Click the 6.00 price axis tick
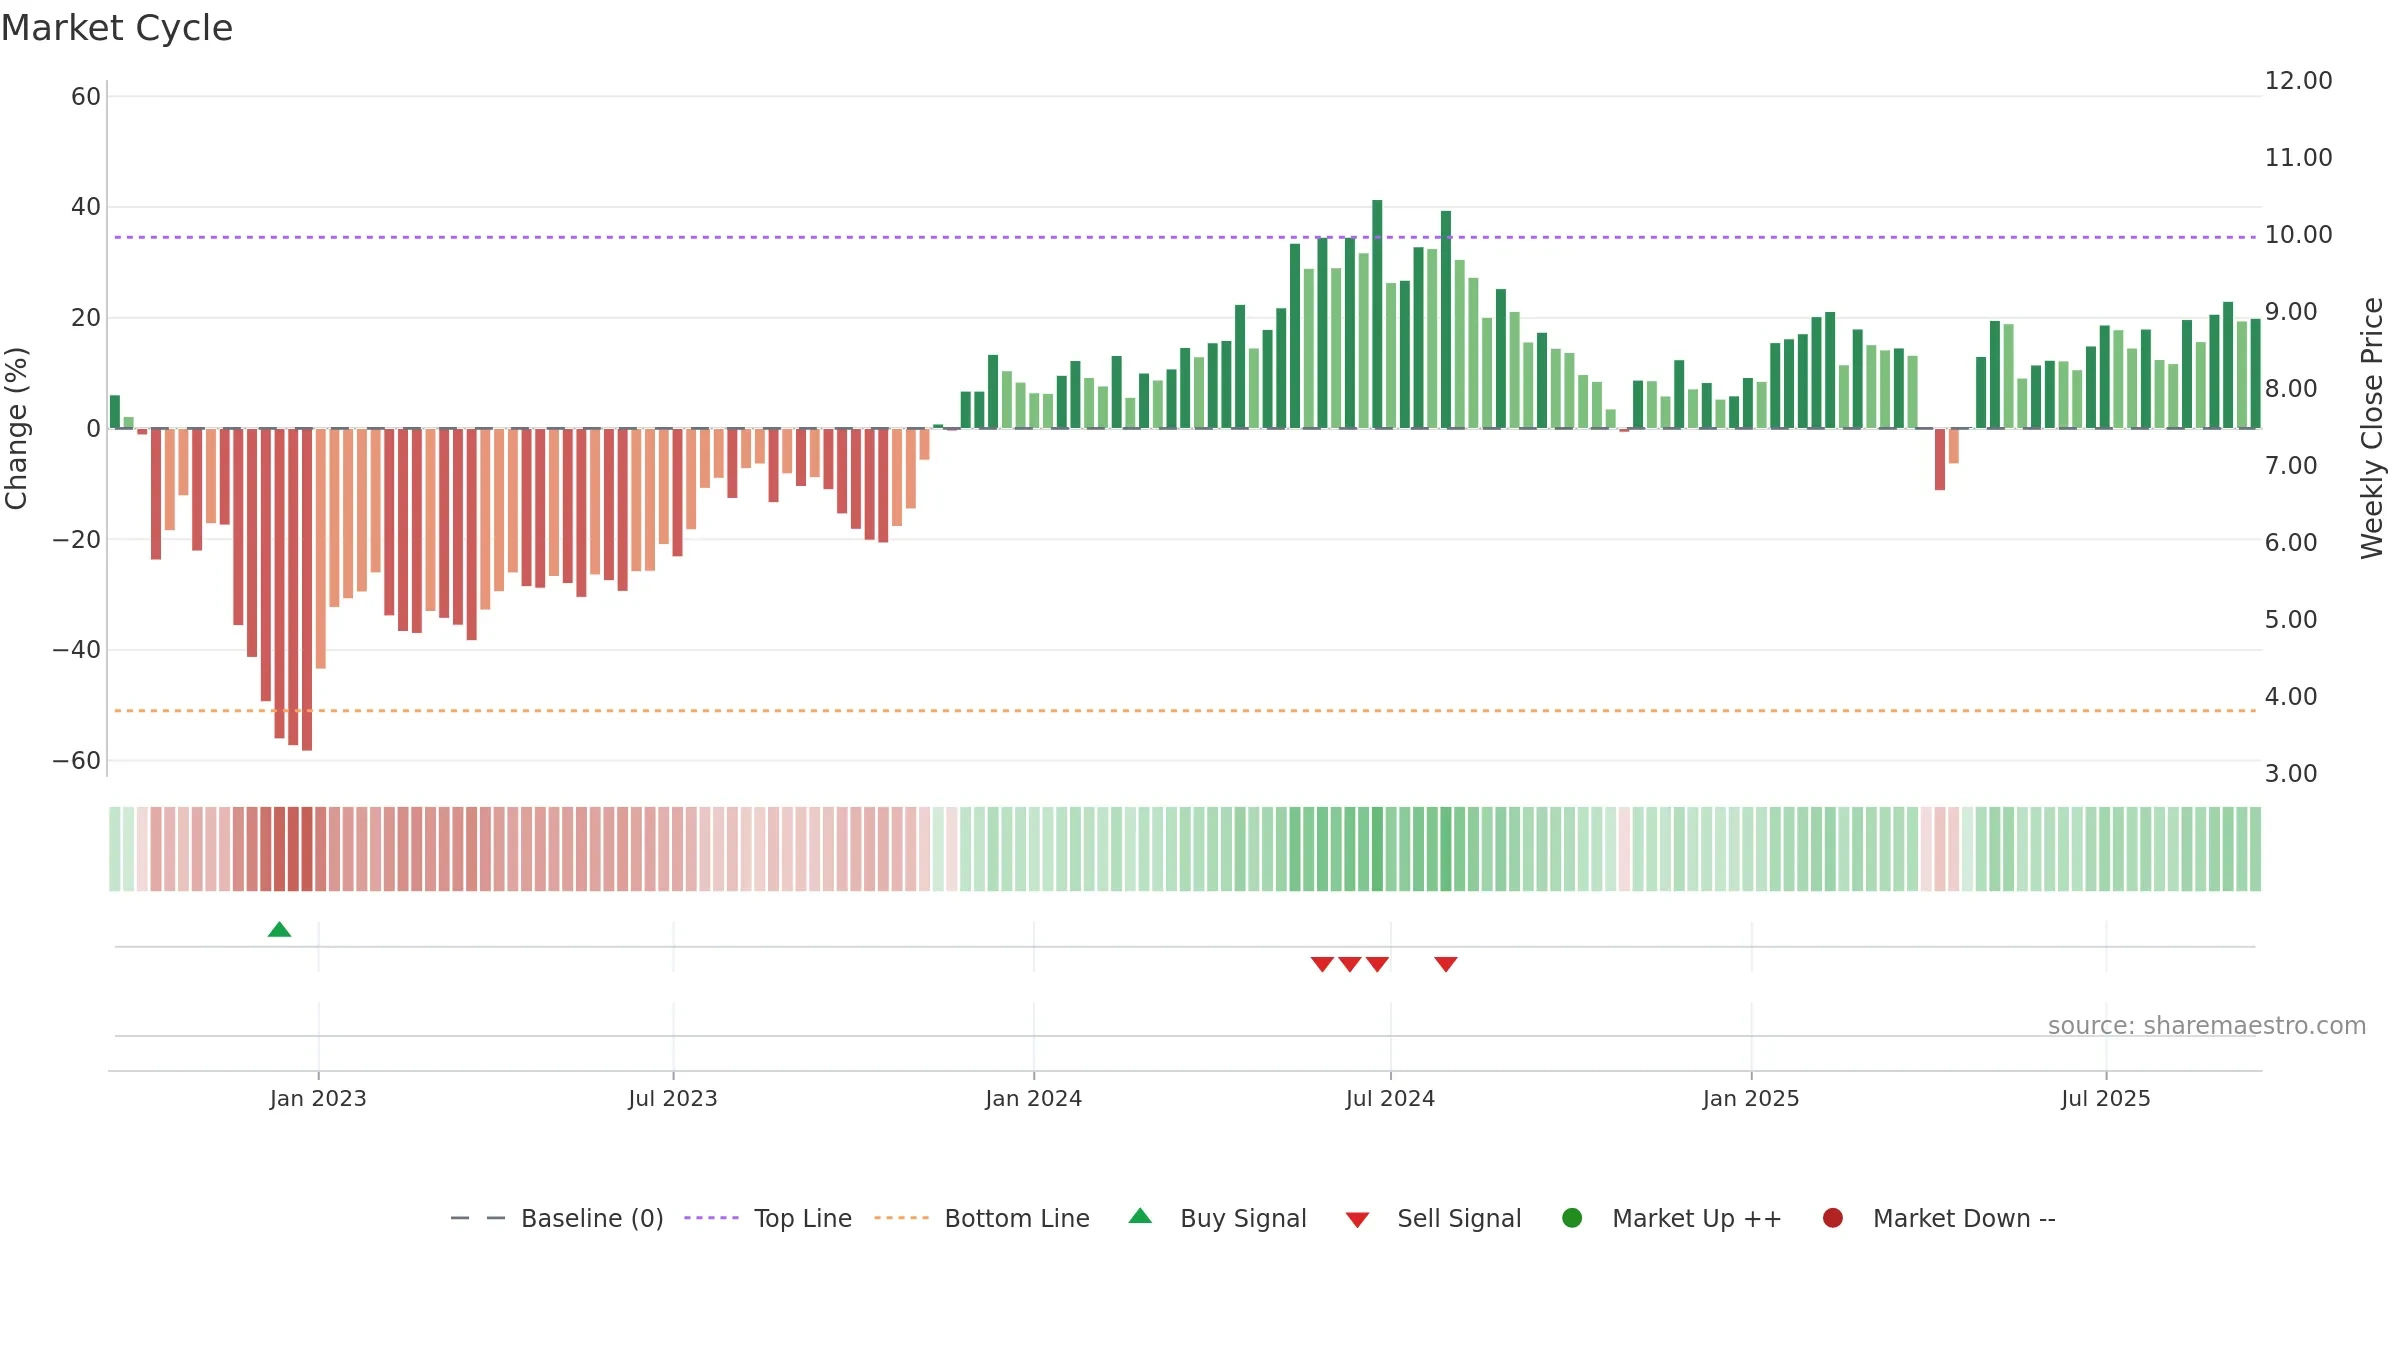2400x1350 pixels. tap(2291, 543)
